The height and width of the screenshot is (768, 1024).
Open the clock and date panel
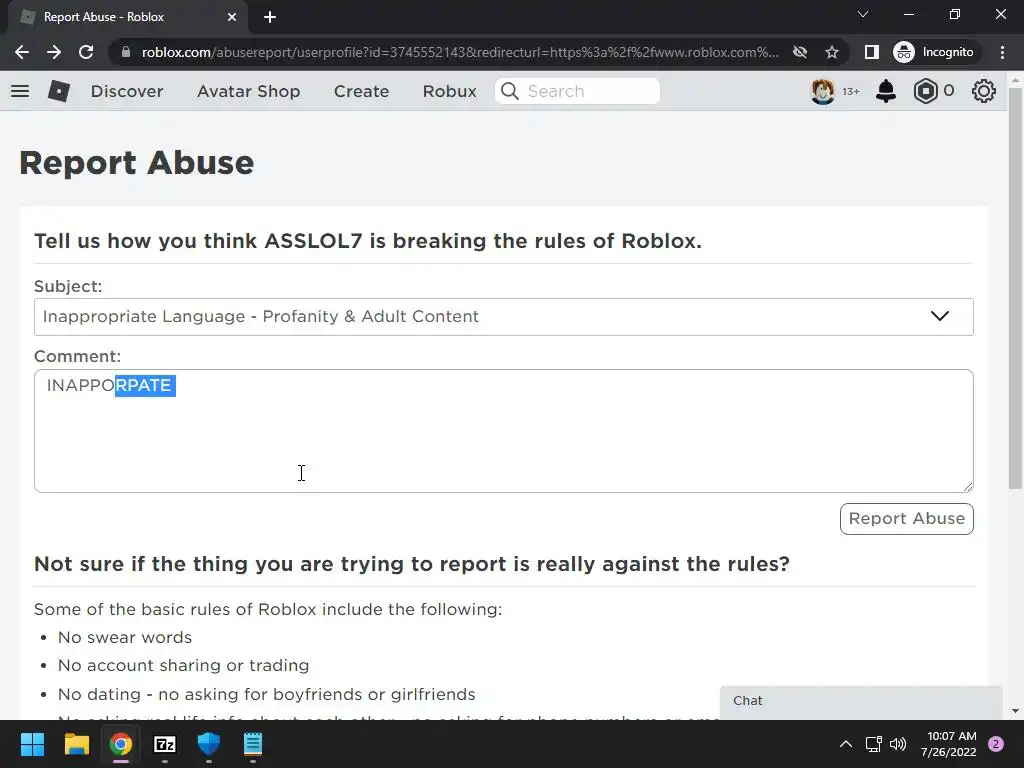[948, 744]
